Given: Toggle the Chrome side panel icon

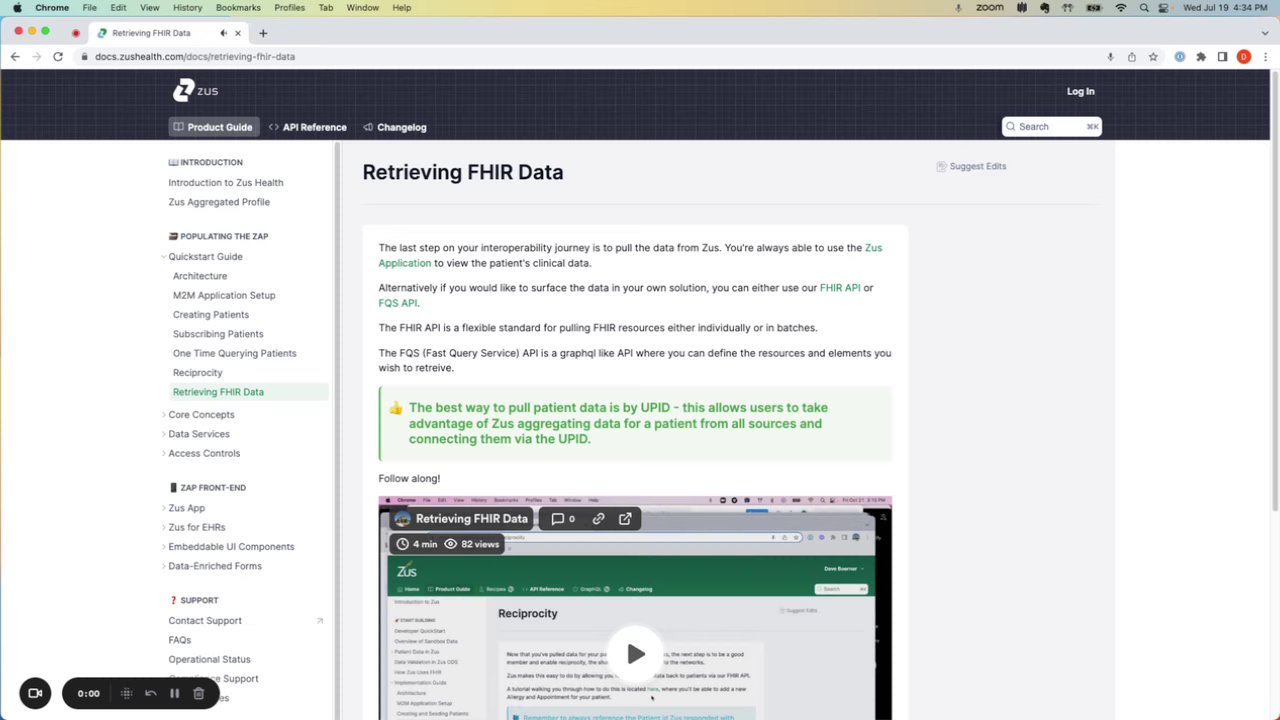Looking at the screenshot, I should click(x=1222, y=57).
